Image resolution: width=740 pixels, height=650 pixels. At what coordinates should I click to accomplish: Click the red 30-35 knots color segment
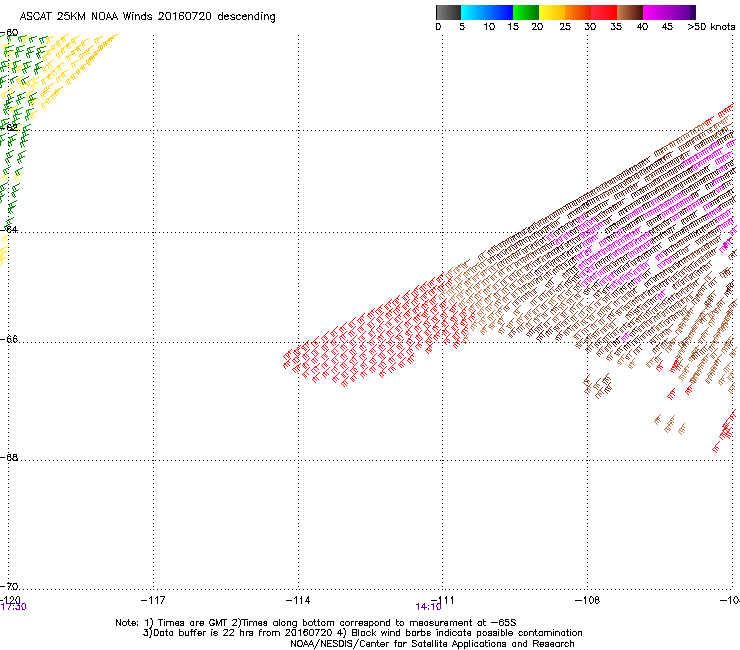tap(604, 12)
